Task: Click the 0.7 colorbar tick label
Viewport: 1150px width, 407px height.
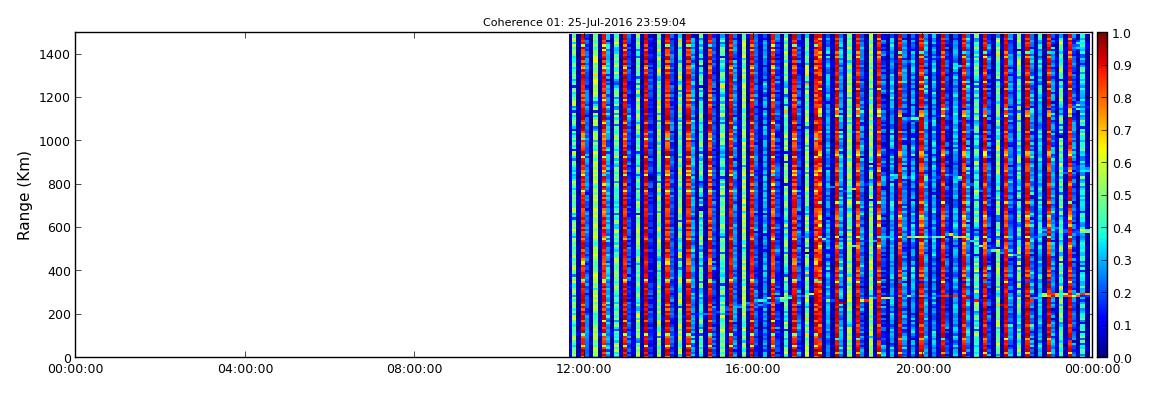Action: (1121, 131)
